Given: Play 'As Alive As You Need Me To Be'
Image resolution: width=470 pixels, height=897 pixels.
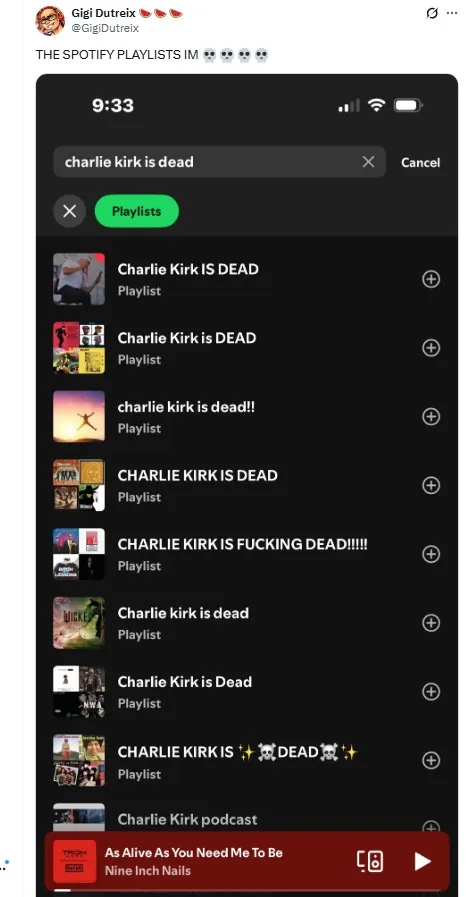Looking at the screenshot, I should click(422, 861).
